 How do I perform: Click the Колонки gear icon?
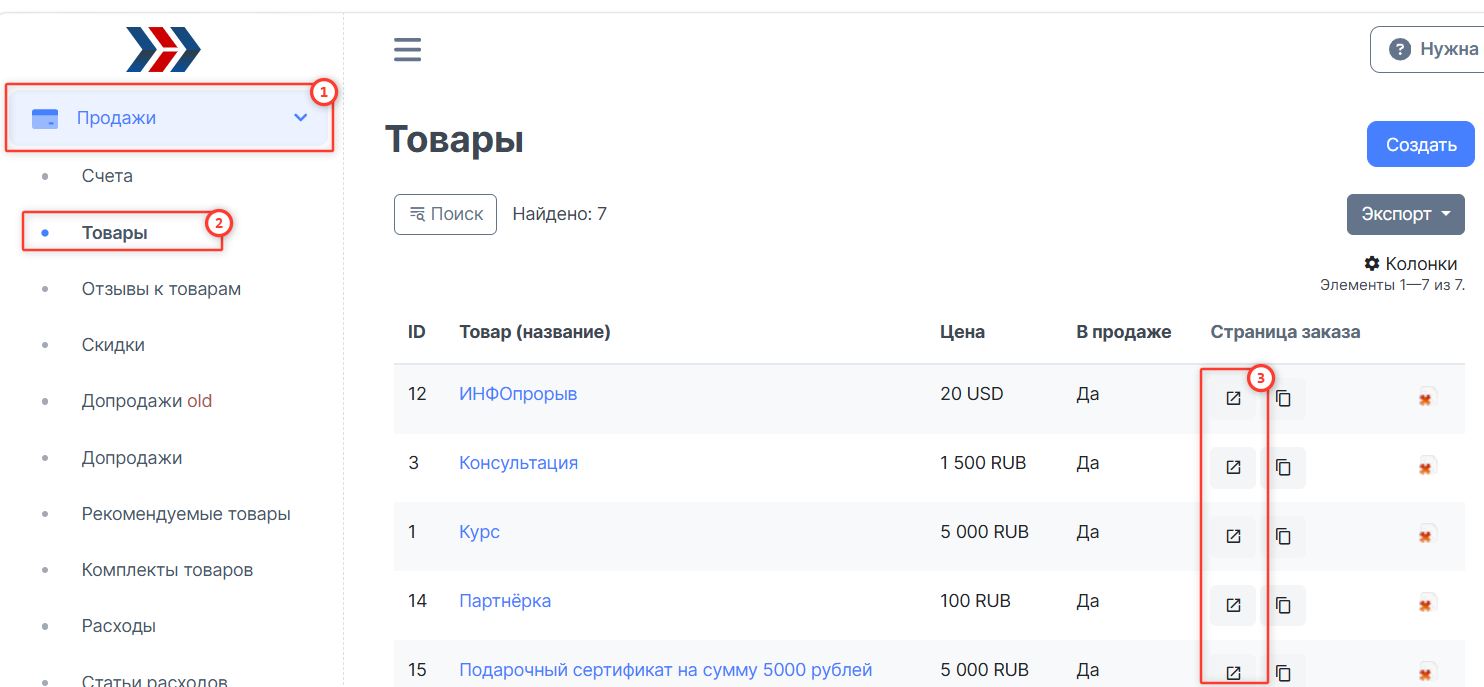(x=1372, y=264)
